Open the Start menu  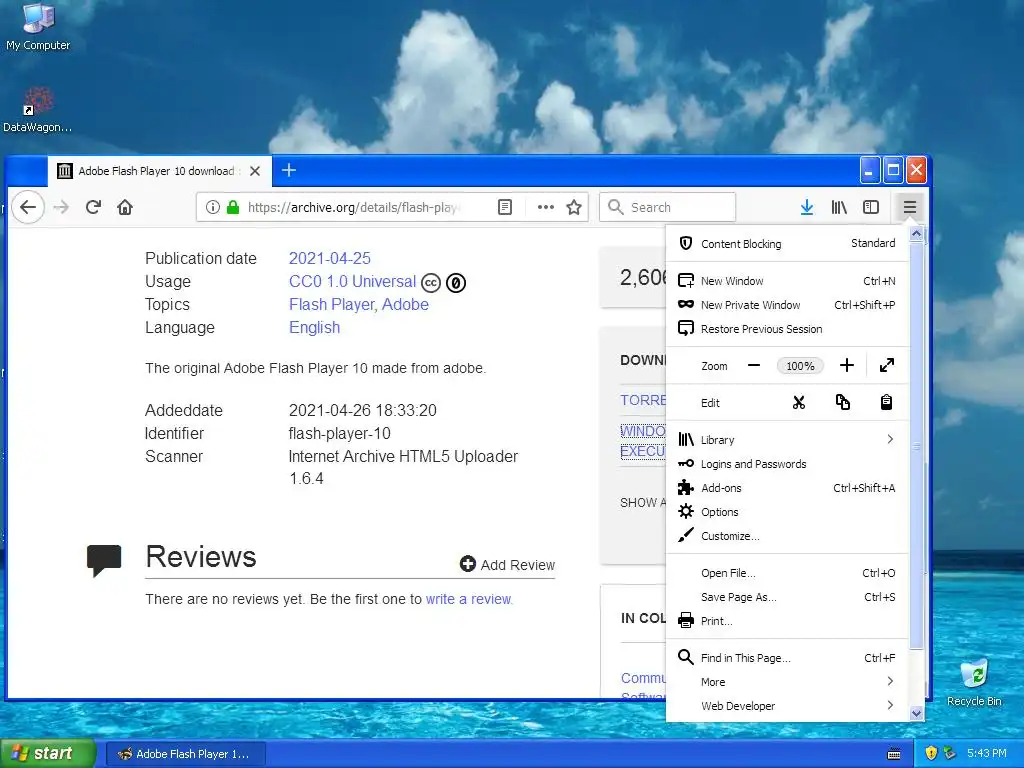pos(46,753)
